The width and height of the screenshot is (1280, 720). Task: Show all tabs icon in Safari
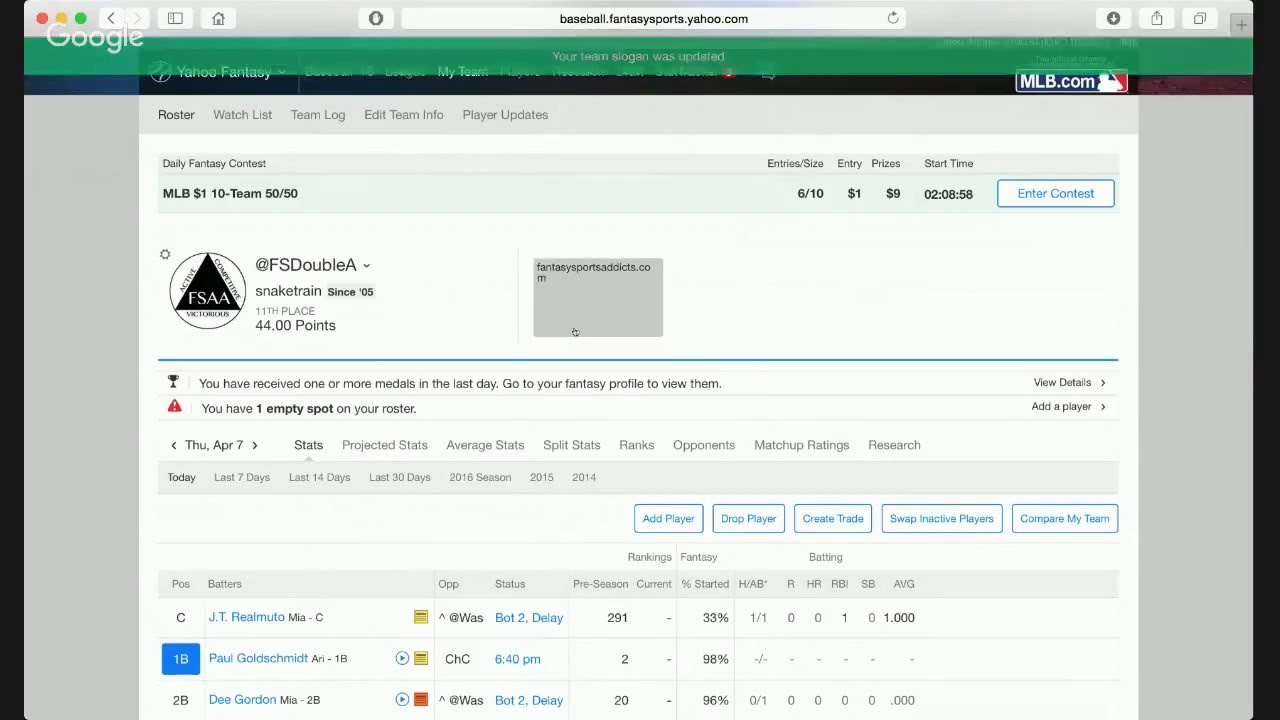[x=1200, y=18]
